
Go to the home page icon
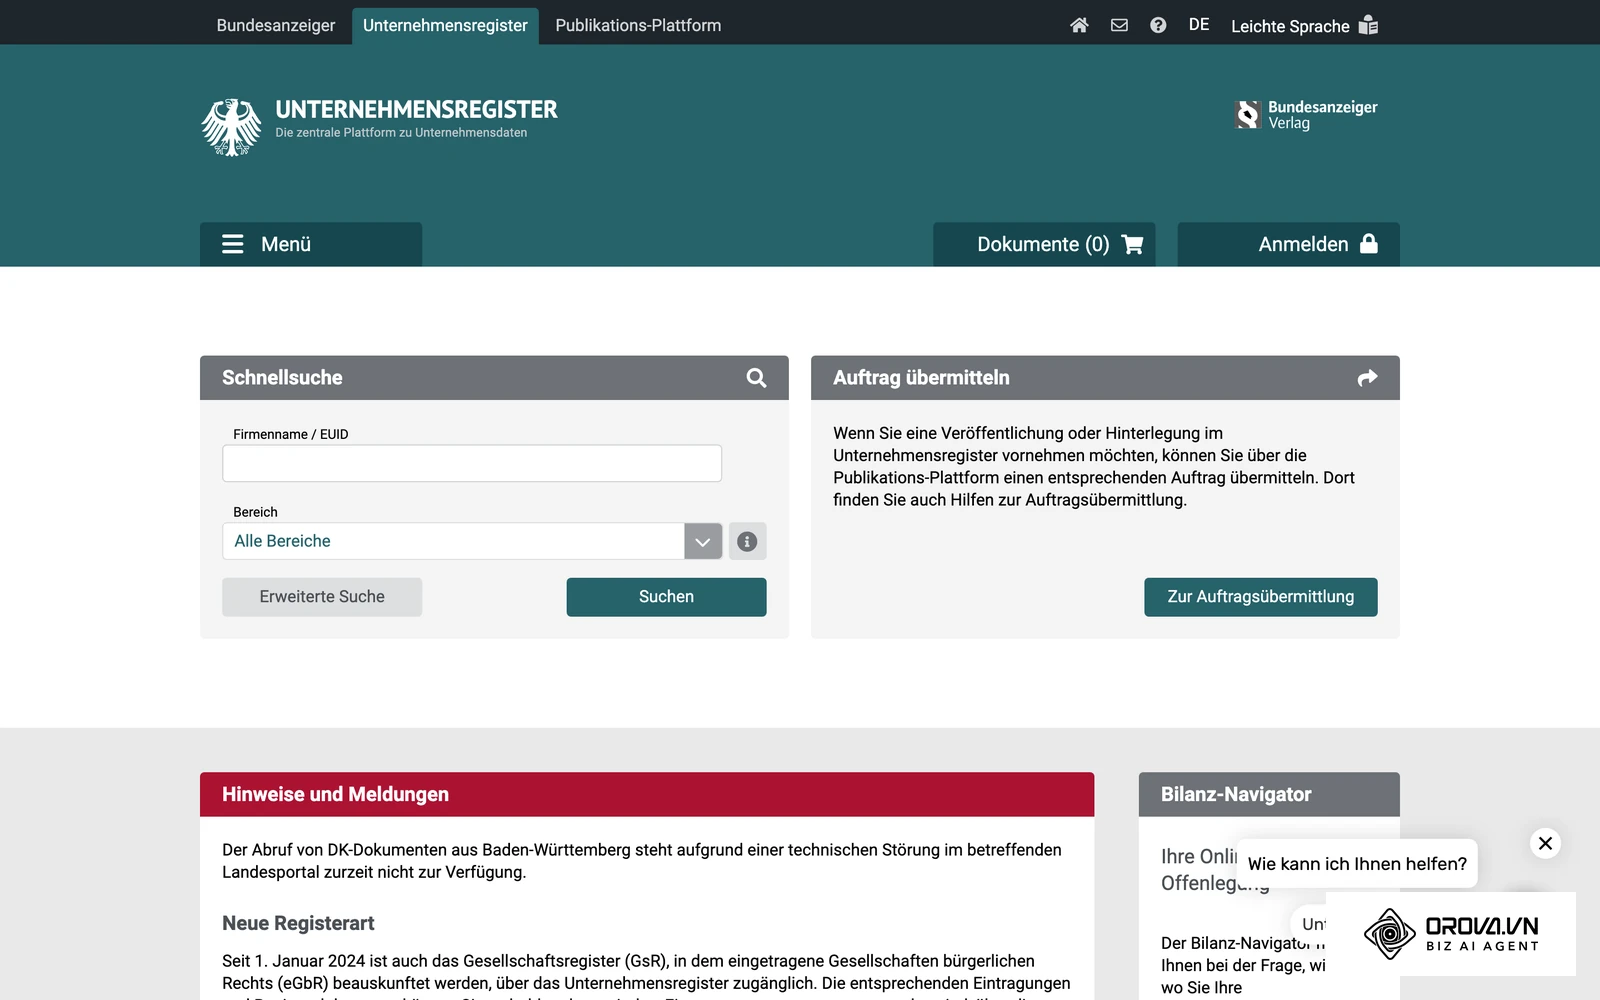(x=1079, y=25)
